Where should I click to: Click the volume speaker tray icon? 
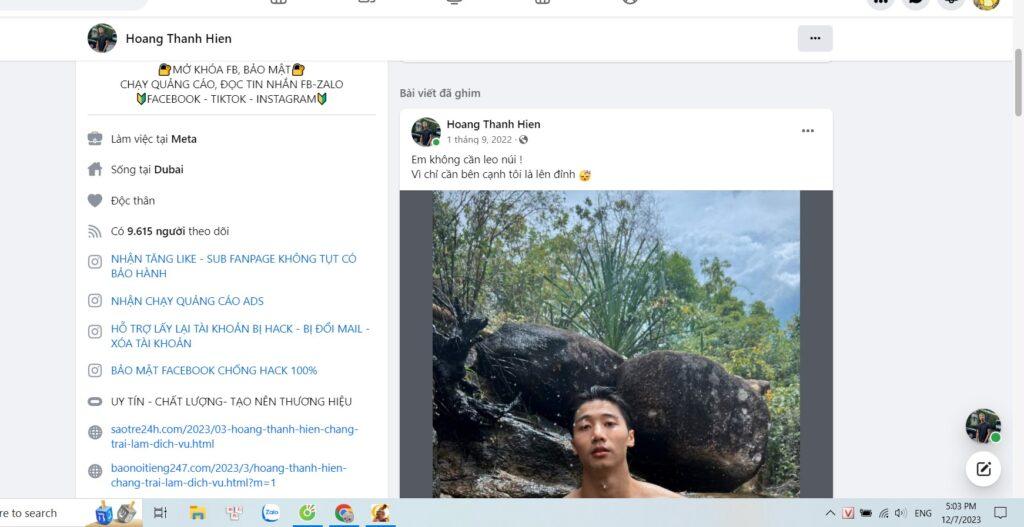coord(901,513)
